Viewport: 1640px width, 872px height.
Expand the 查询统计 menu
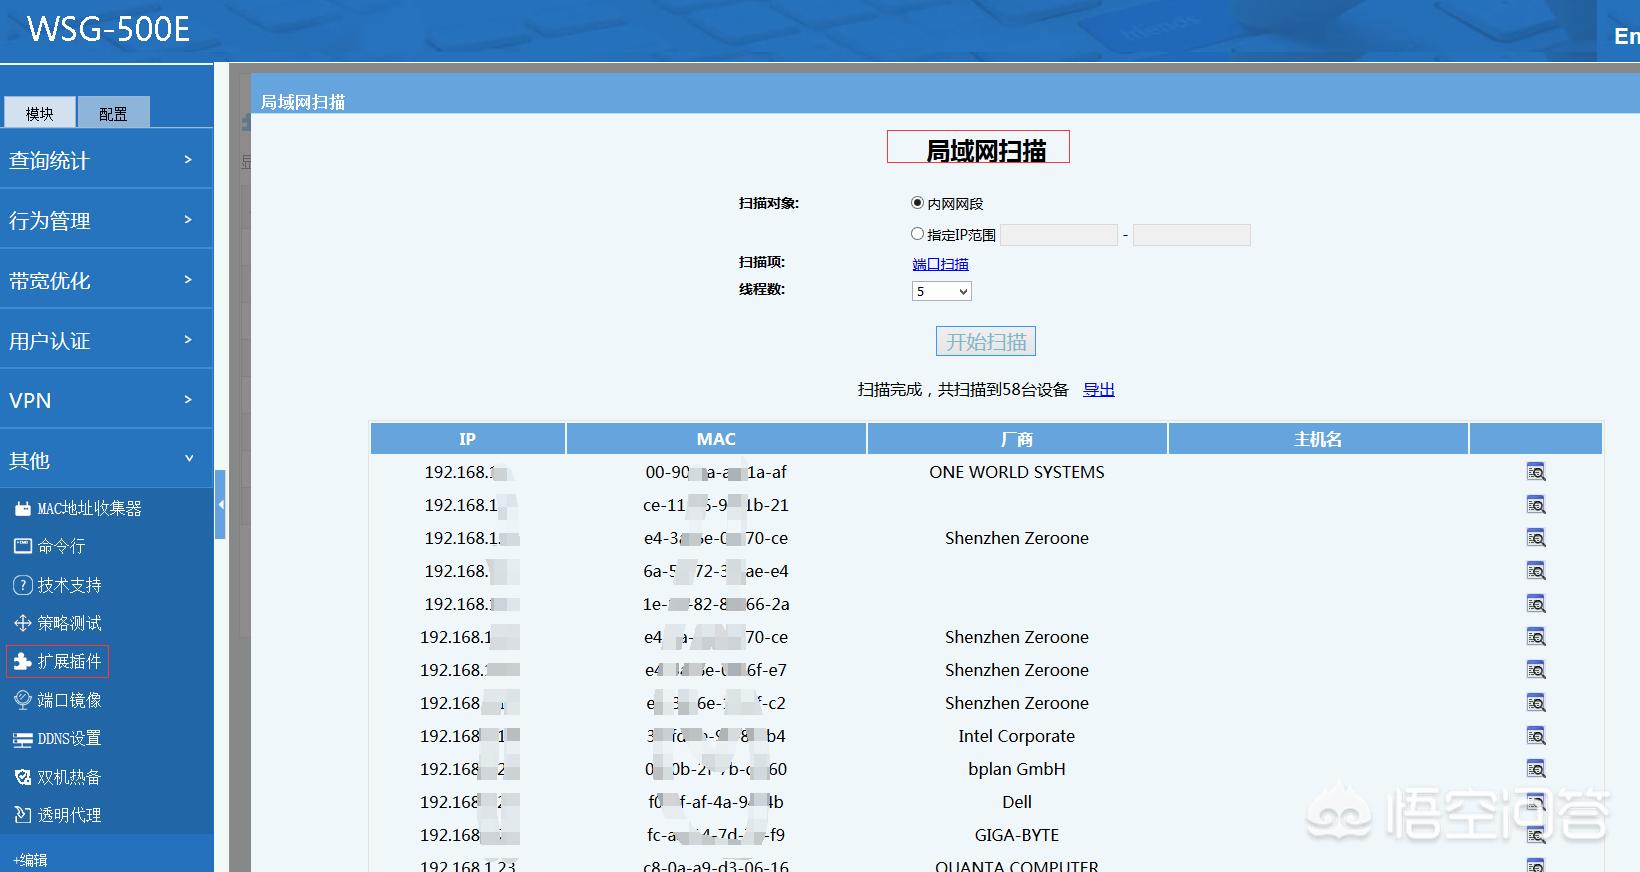coord(106,160)
